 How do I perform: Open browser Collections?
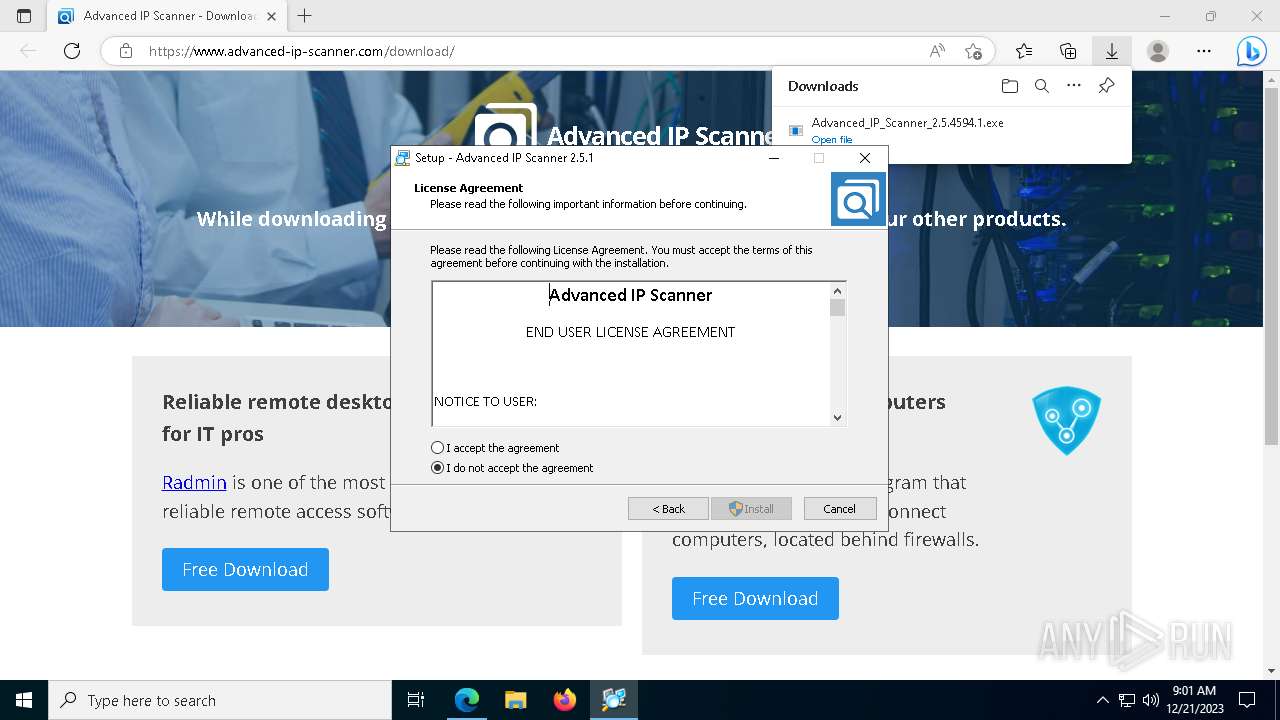point(1068,51)
